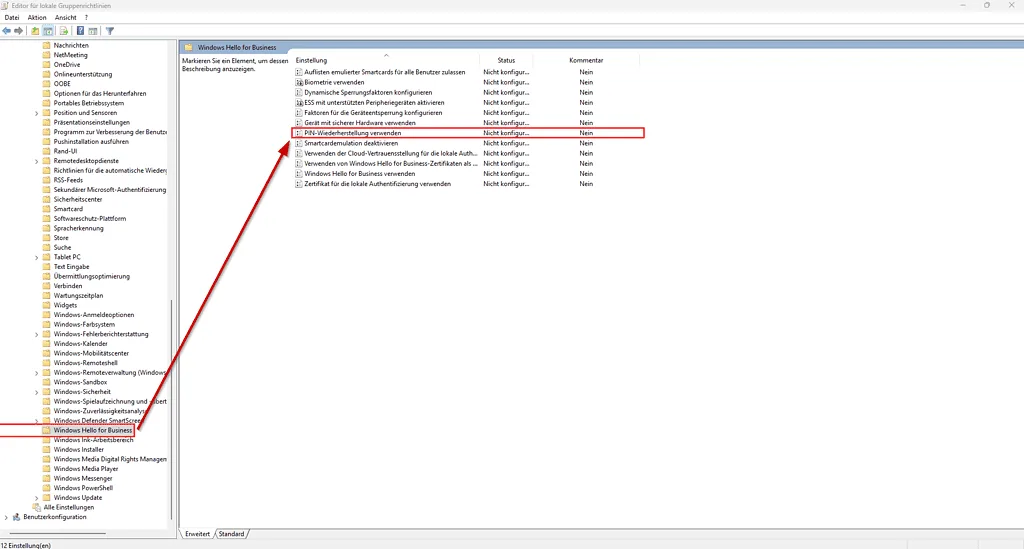
Task: Sort by the Kommentar column header
Action: 586,60
